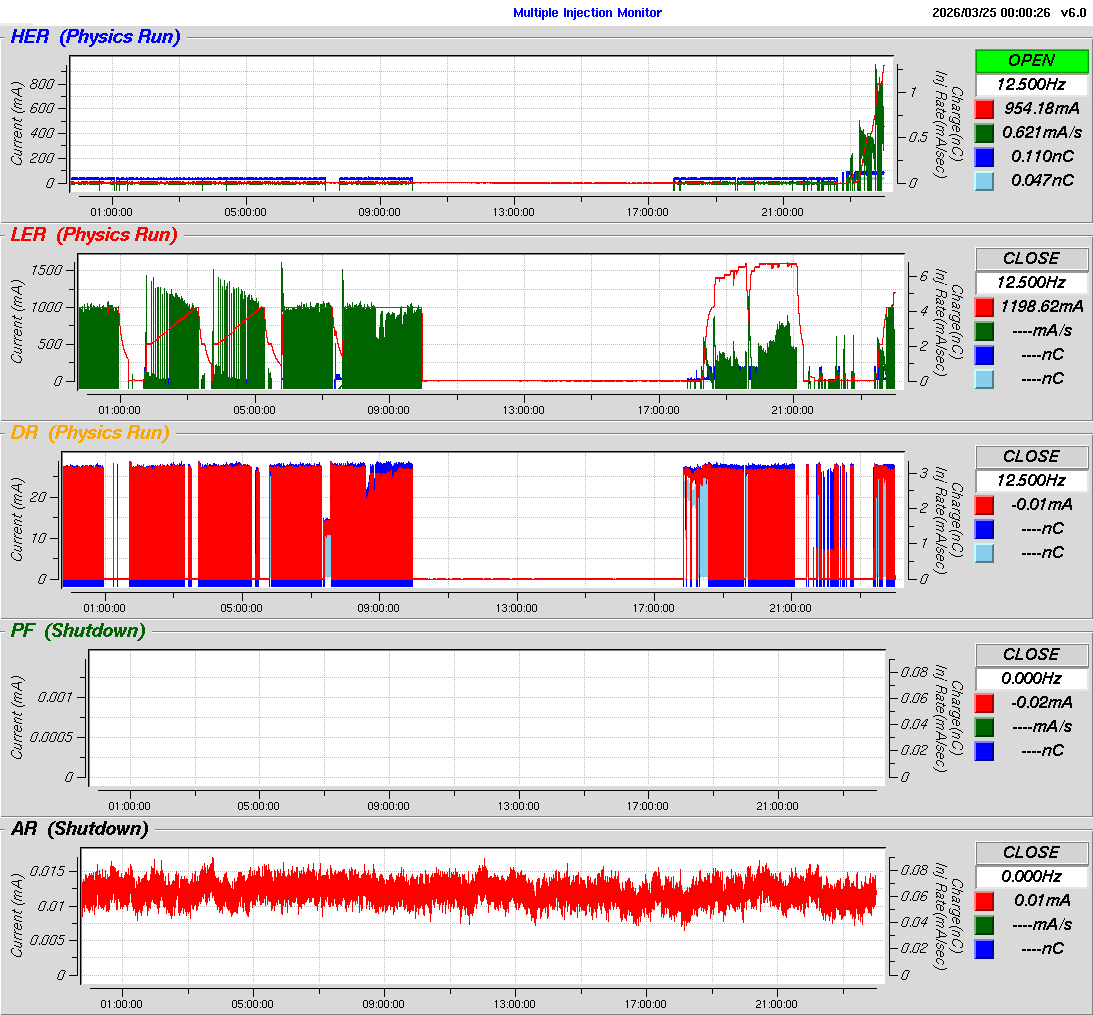Click the blue swatch beside 0.110nC

(x=984, y=157)
